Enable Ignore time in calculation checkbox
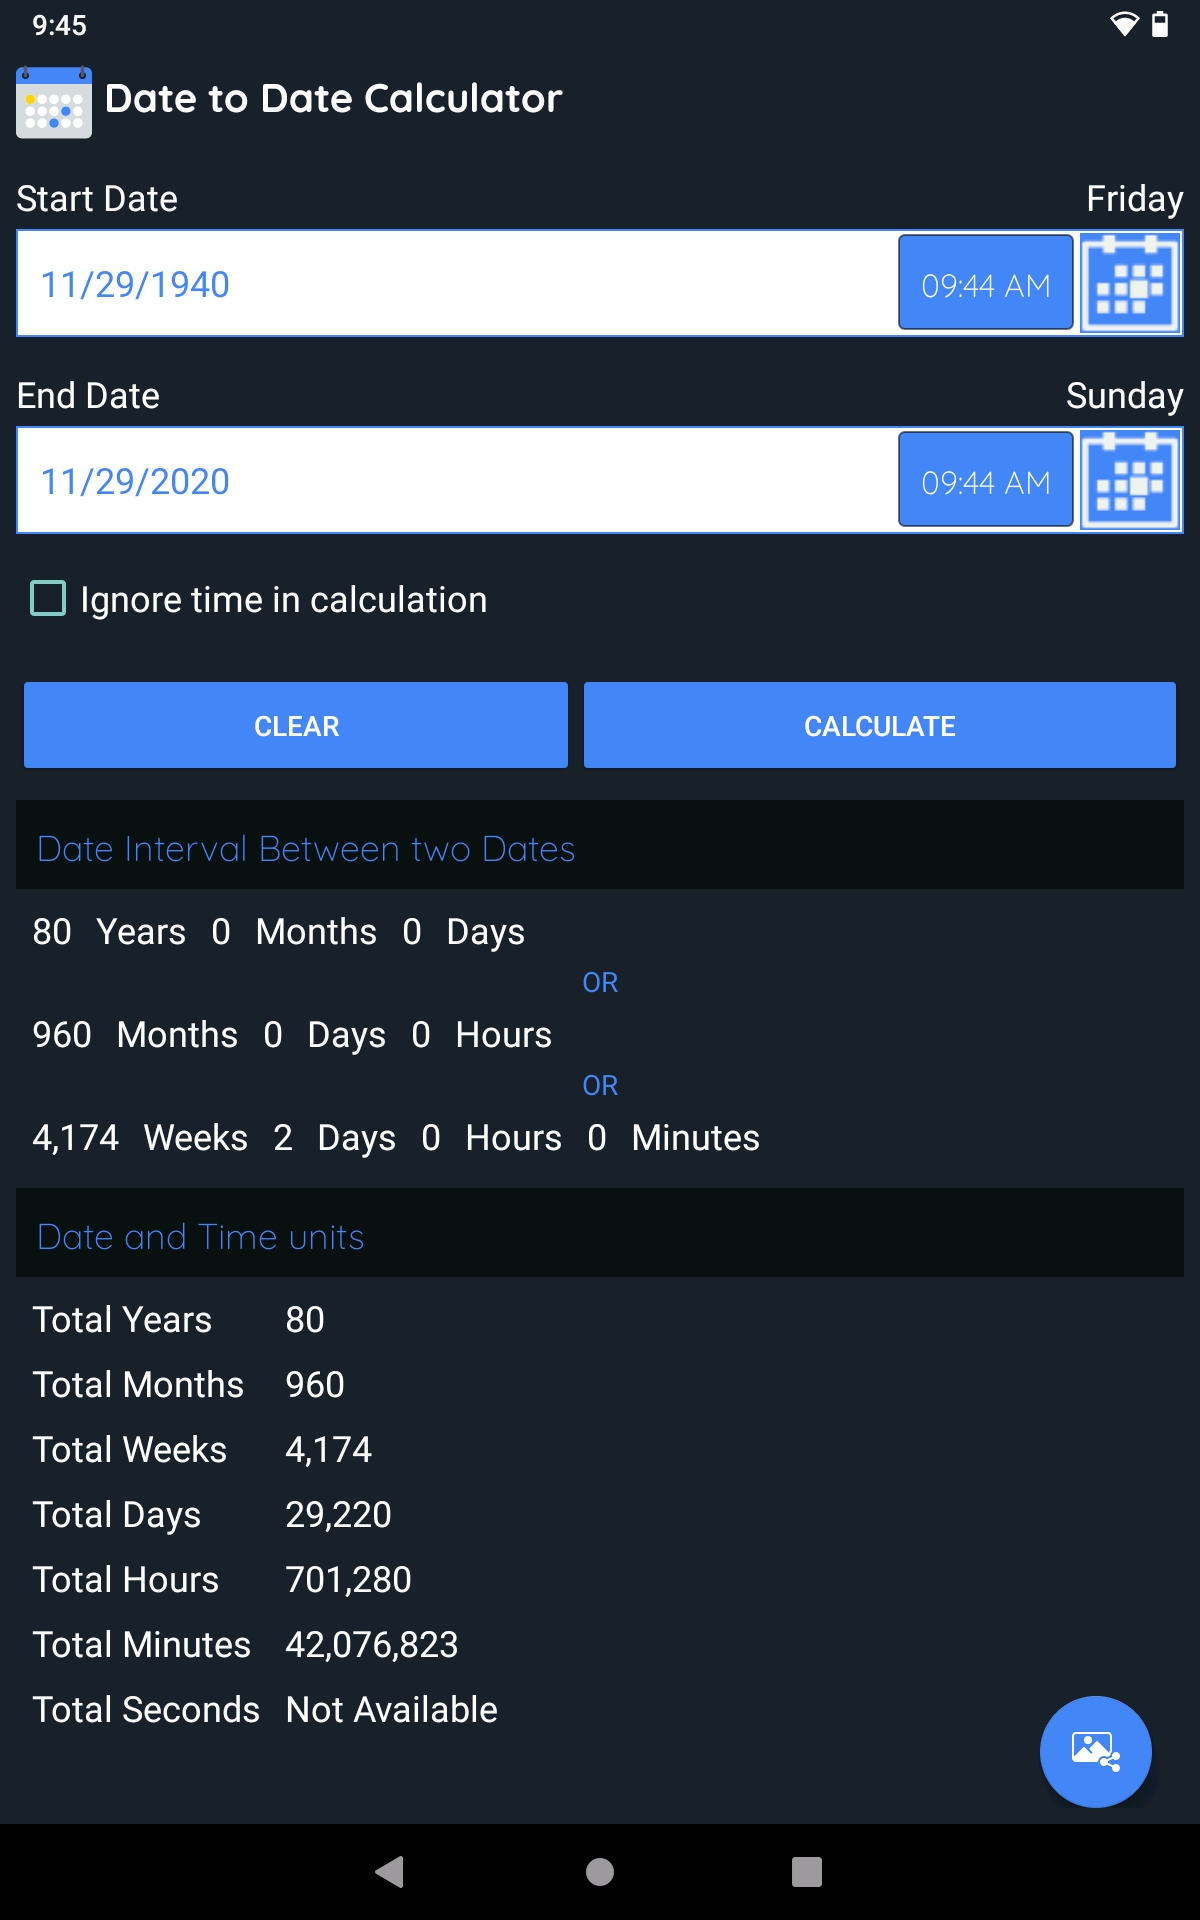 [48, 598]
